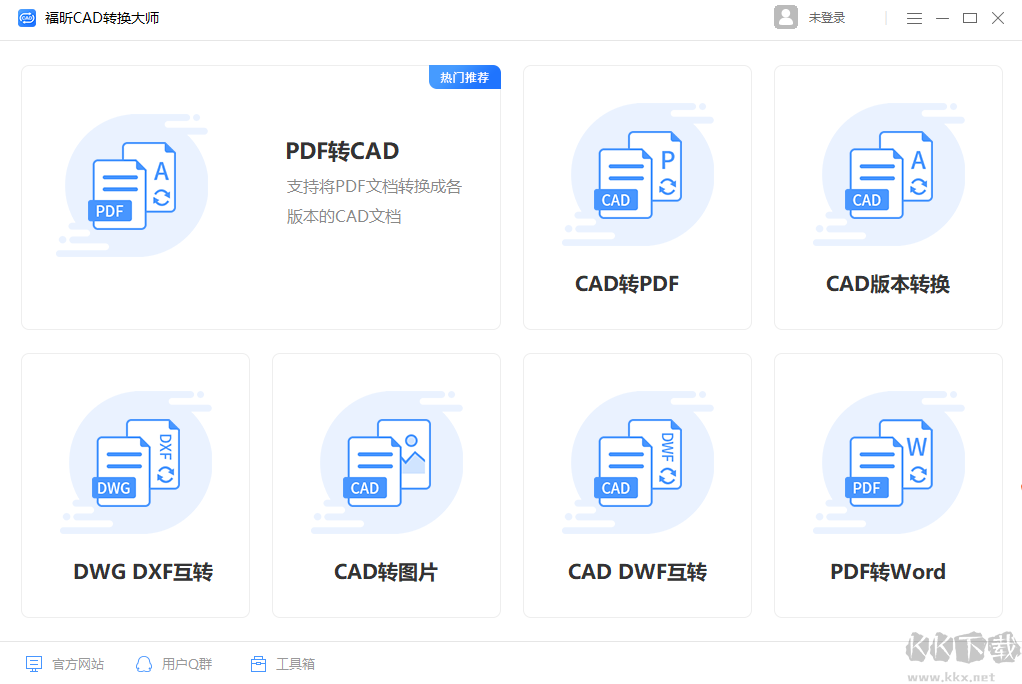
Task: Click the PDF document icon with refresh arrows
Action: 134,185
